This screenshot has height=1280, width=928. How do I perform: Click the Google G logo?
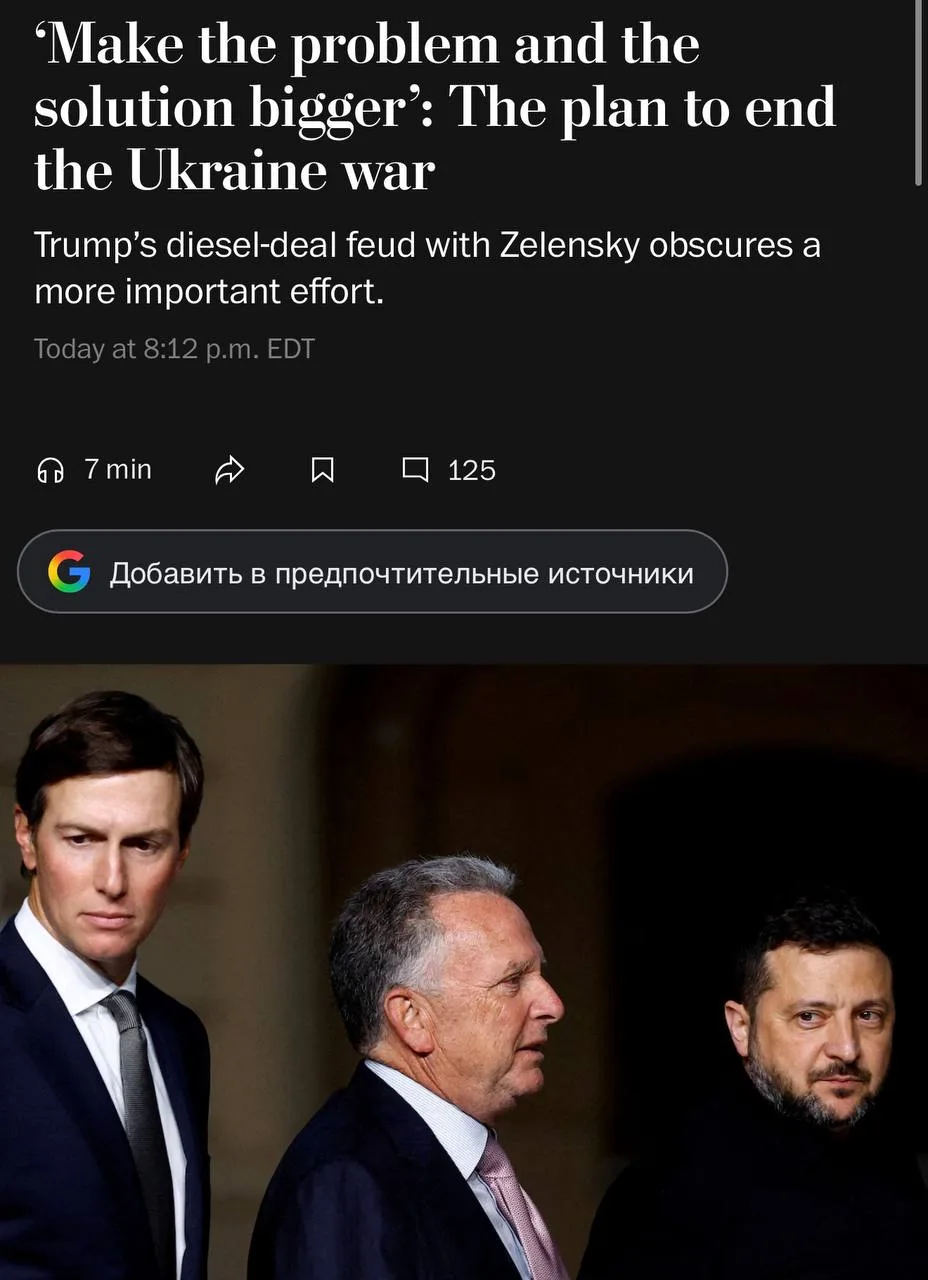click(69, 572)
